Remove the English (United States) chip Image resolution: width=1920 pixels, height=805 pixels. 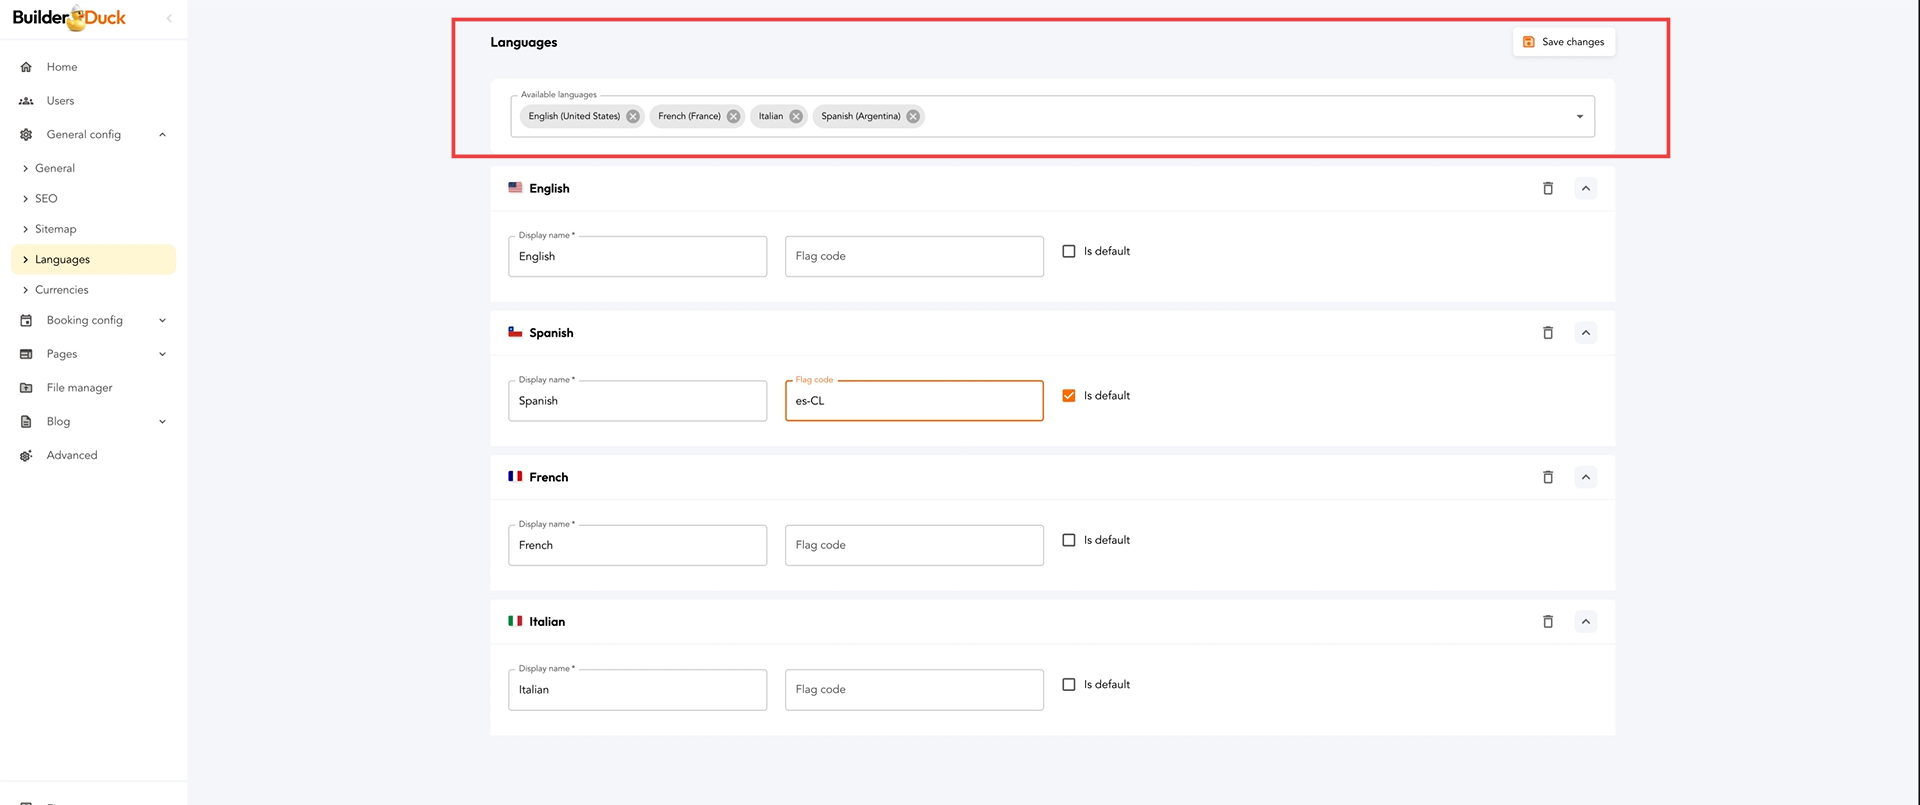(x=633, y=116)
